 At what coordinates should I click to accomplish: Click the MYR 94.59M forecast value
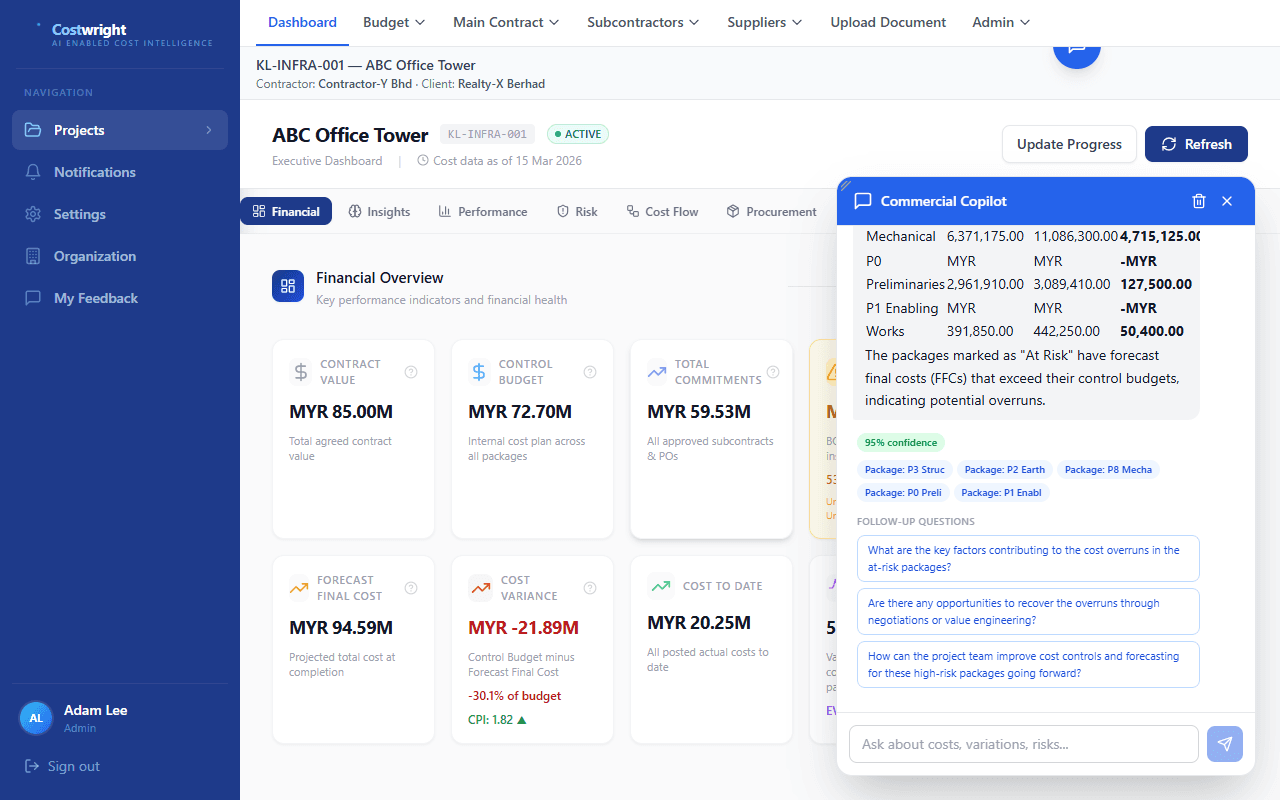341,628
